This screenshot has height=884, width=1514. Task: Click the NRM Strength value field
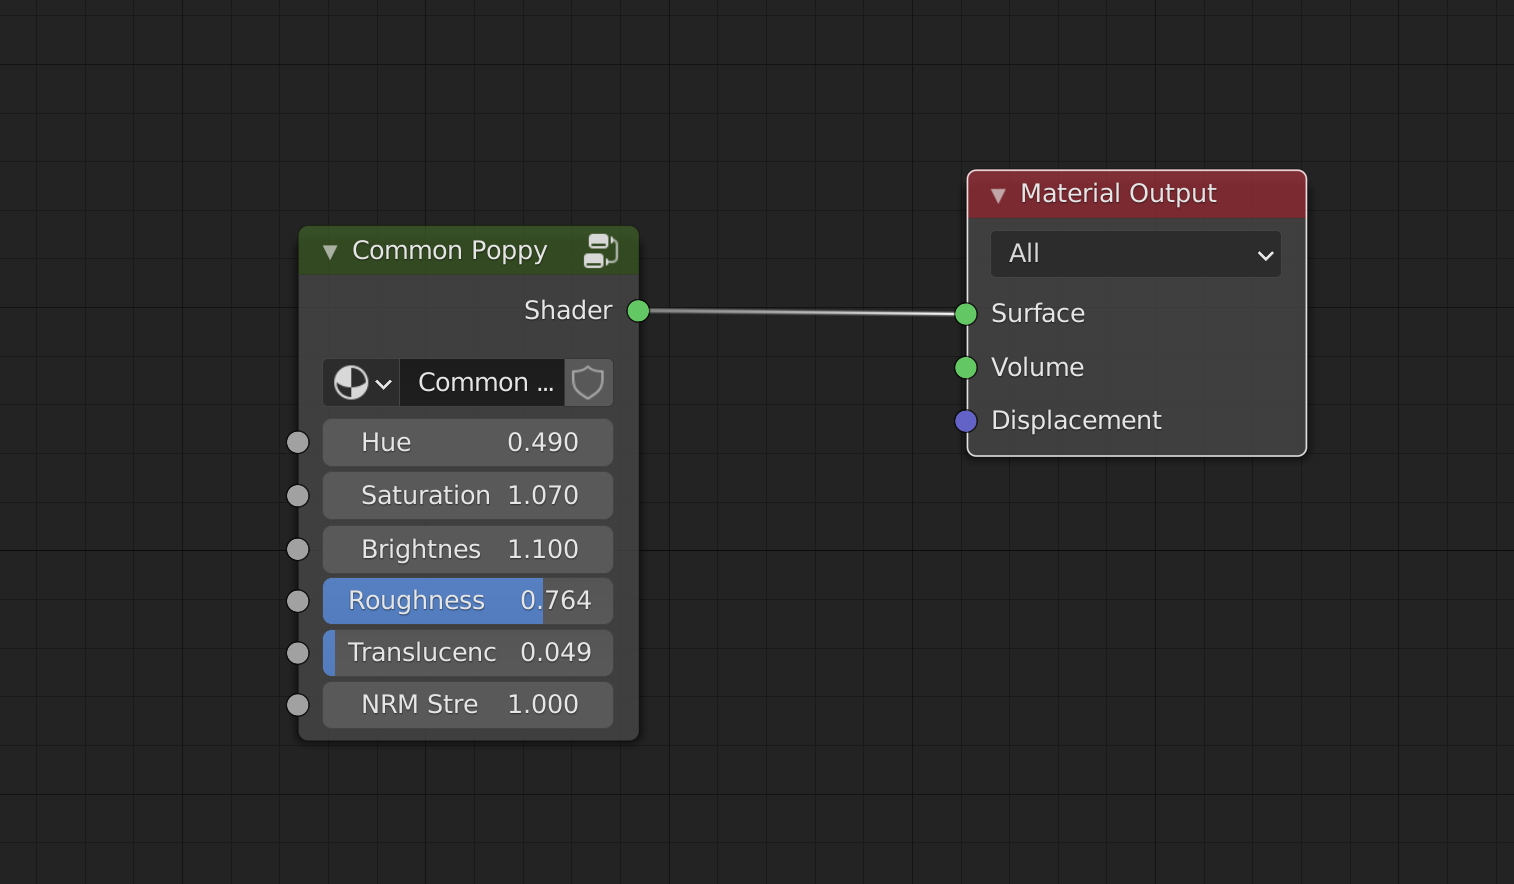tap(468, 705)
